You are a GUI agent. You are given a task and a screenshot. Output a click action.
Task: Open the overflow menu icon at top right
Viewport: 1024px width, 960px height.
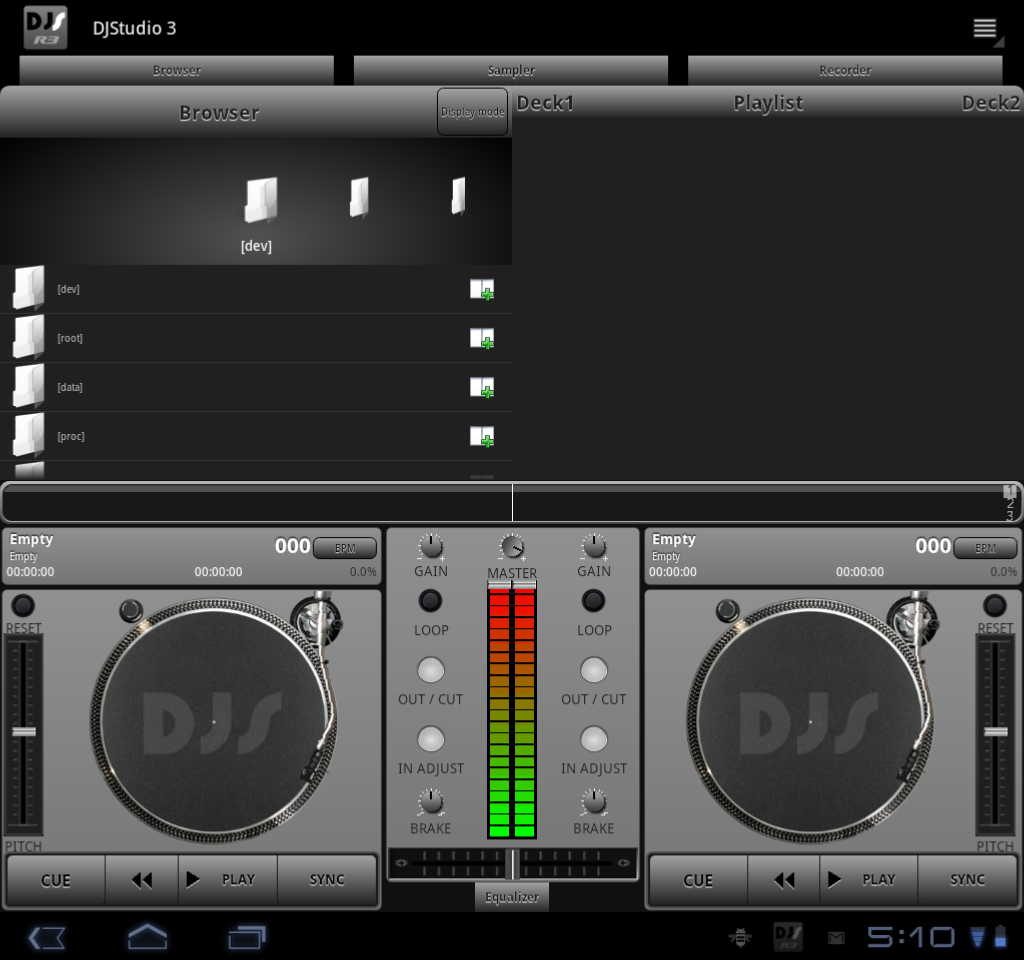coord(986,28)
